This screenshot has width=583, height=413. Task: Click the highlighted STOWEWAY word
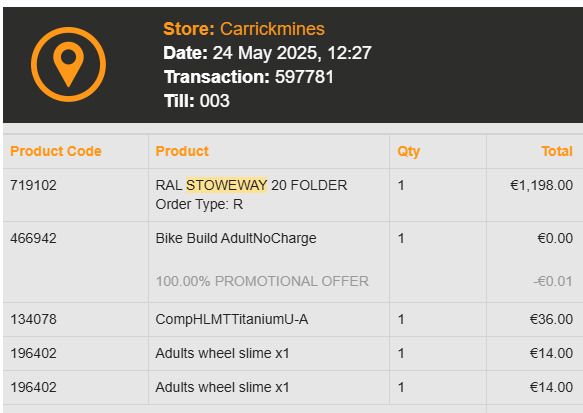pos(226,185)
